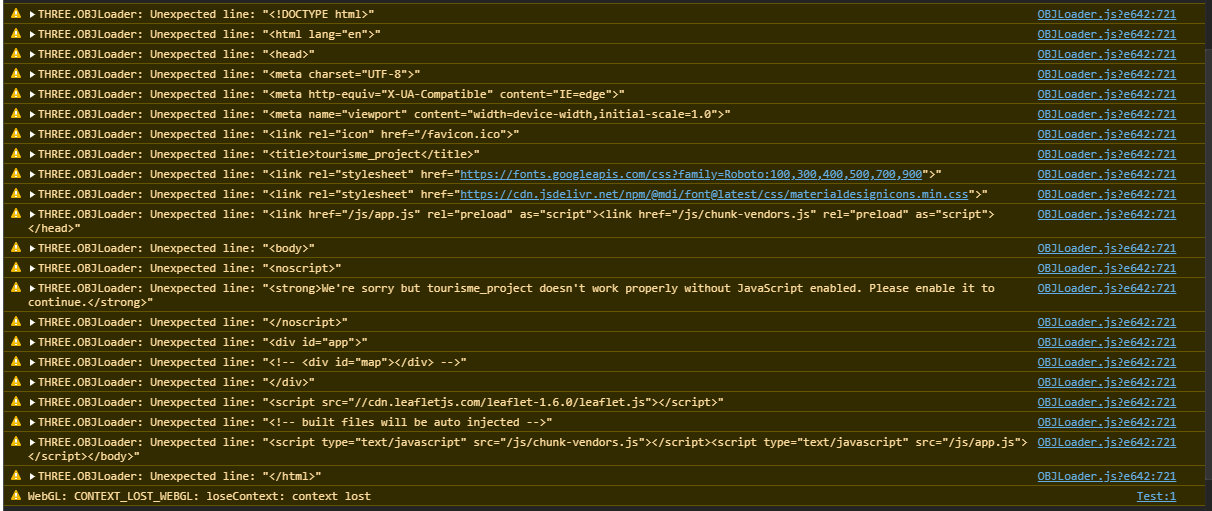This screenshot has width=1212, height=511.
Task: Click warning icon on the materialdesignicons stylesheet line
Action: click(15, 194)
